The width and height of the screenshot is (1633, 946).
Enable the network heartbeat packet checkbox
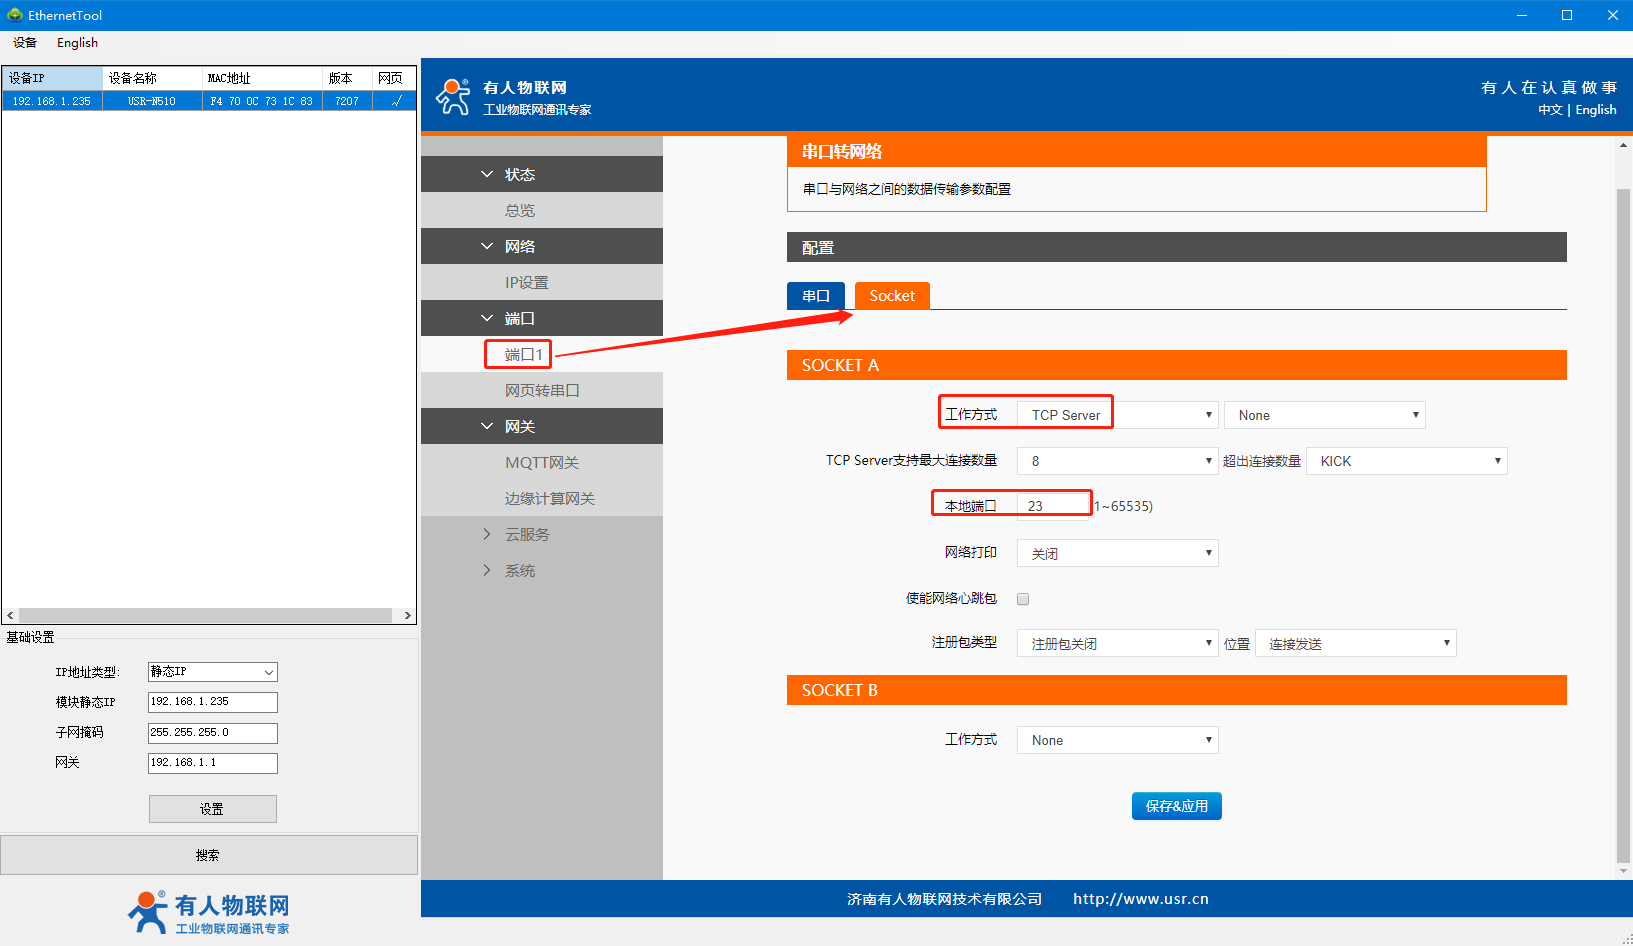pyautogui.click(x=1023, y=599)
